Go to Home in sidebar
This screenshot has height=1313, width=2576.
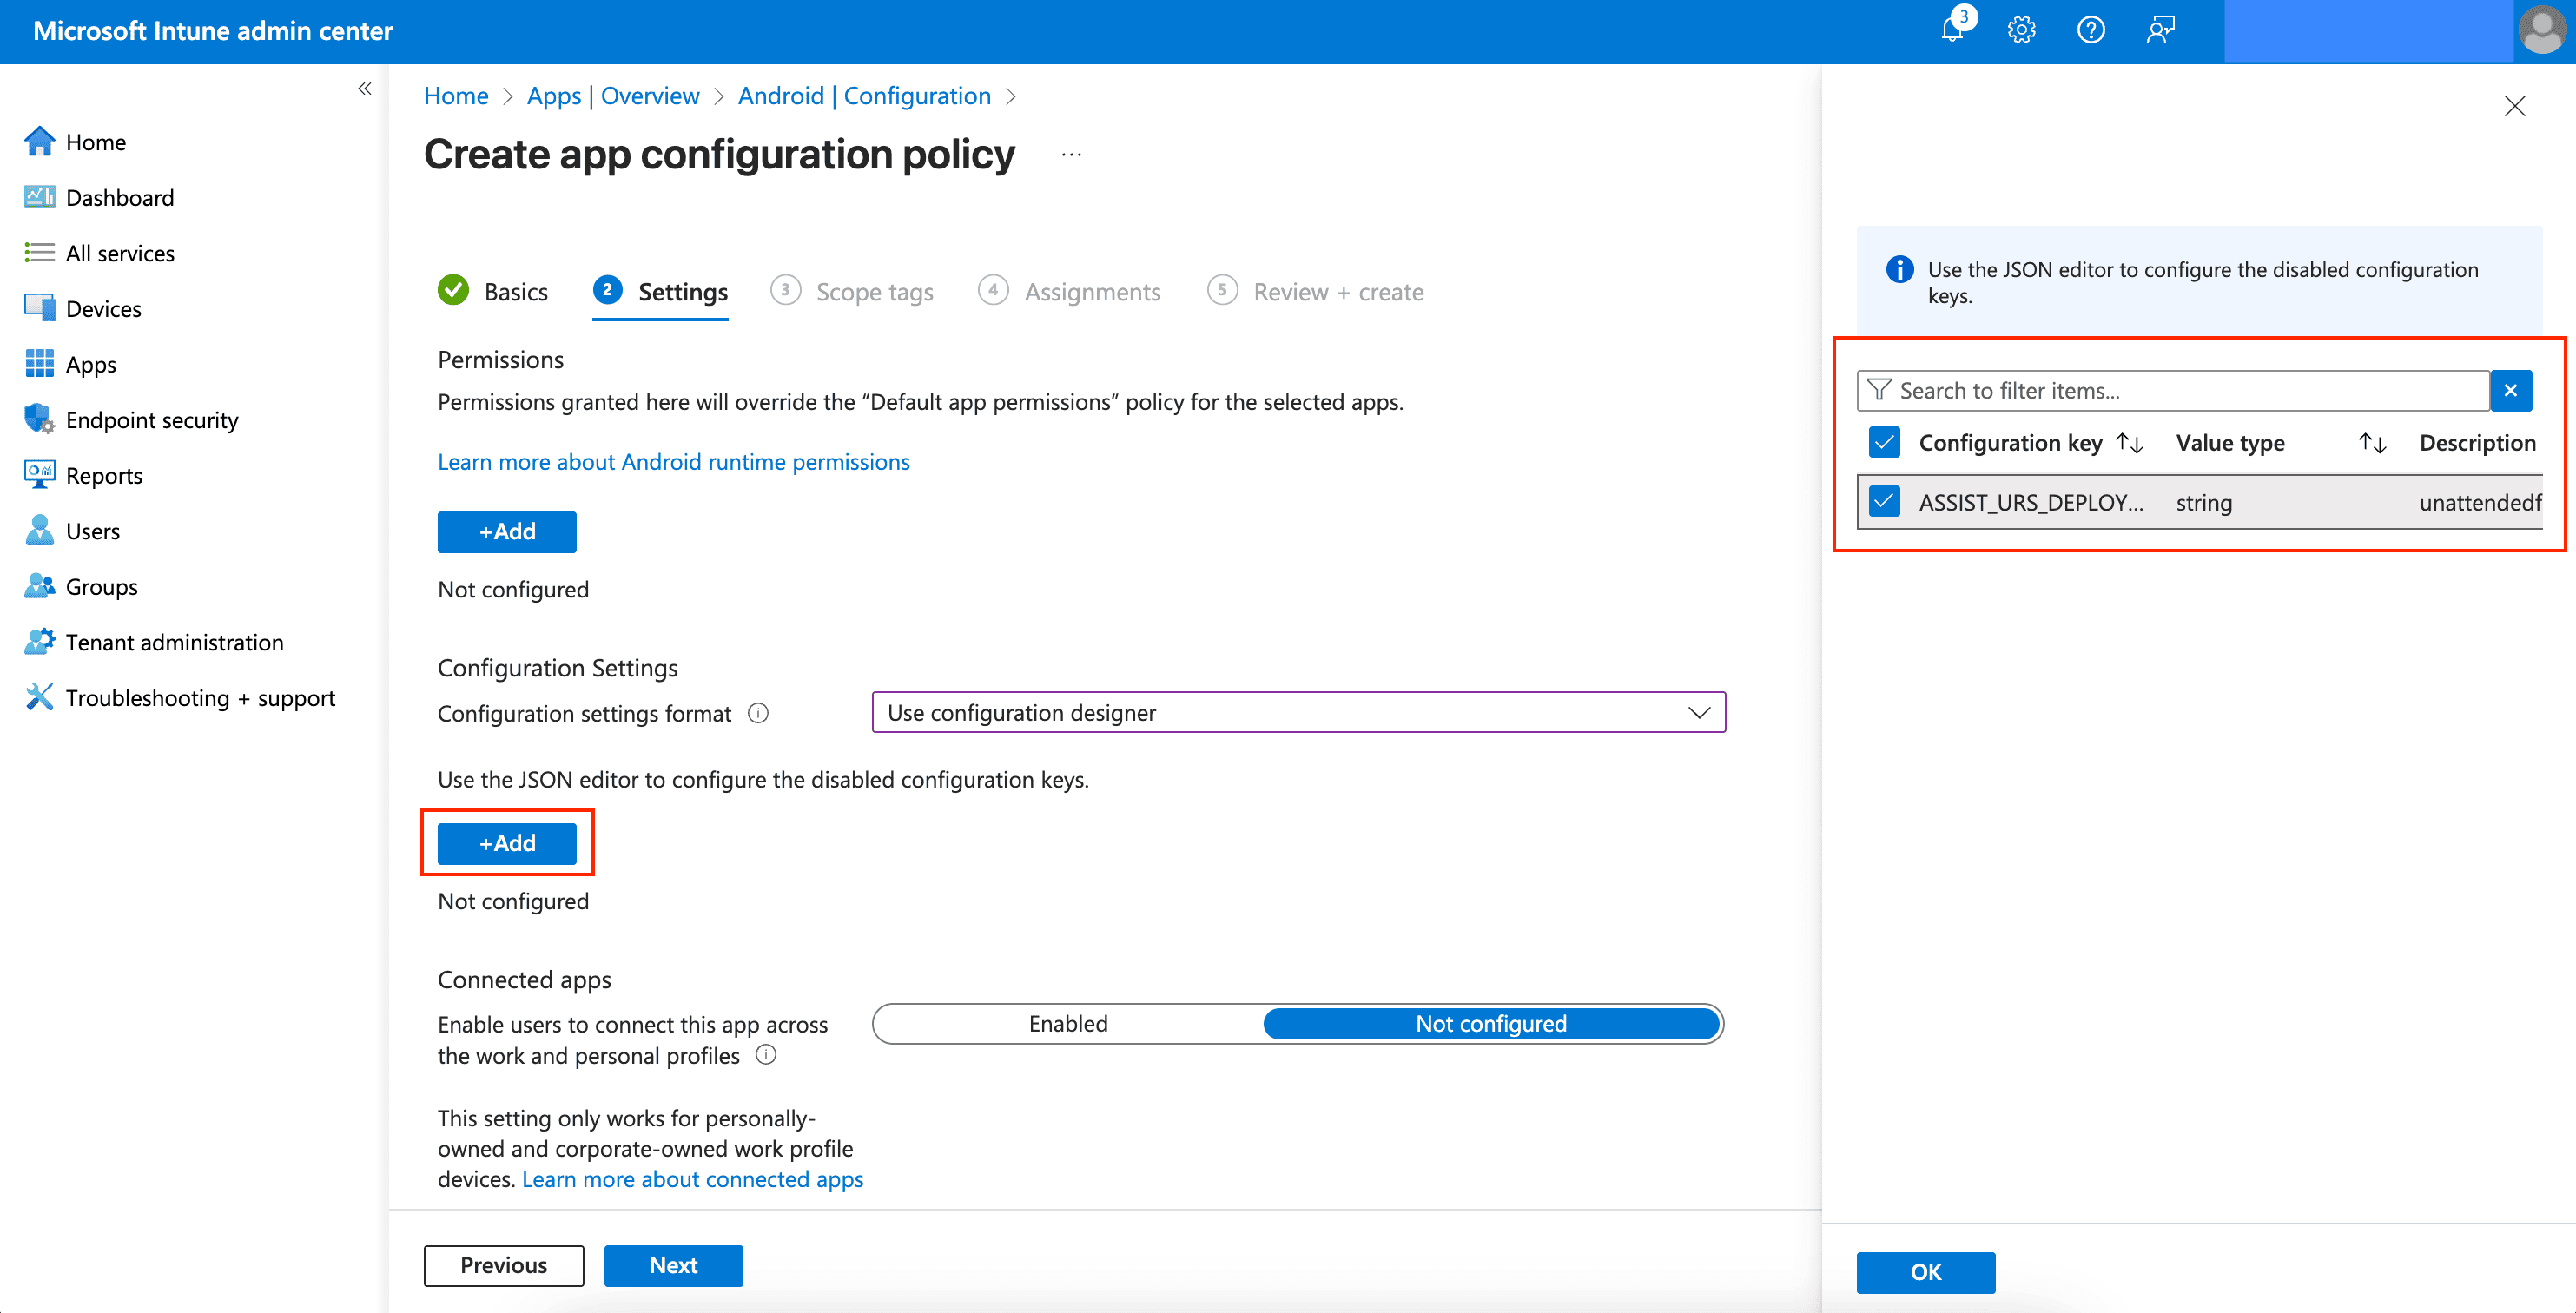click(96, 142)
